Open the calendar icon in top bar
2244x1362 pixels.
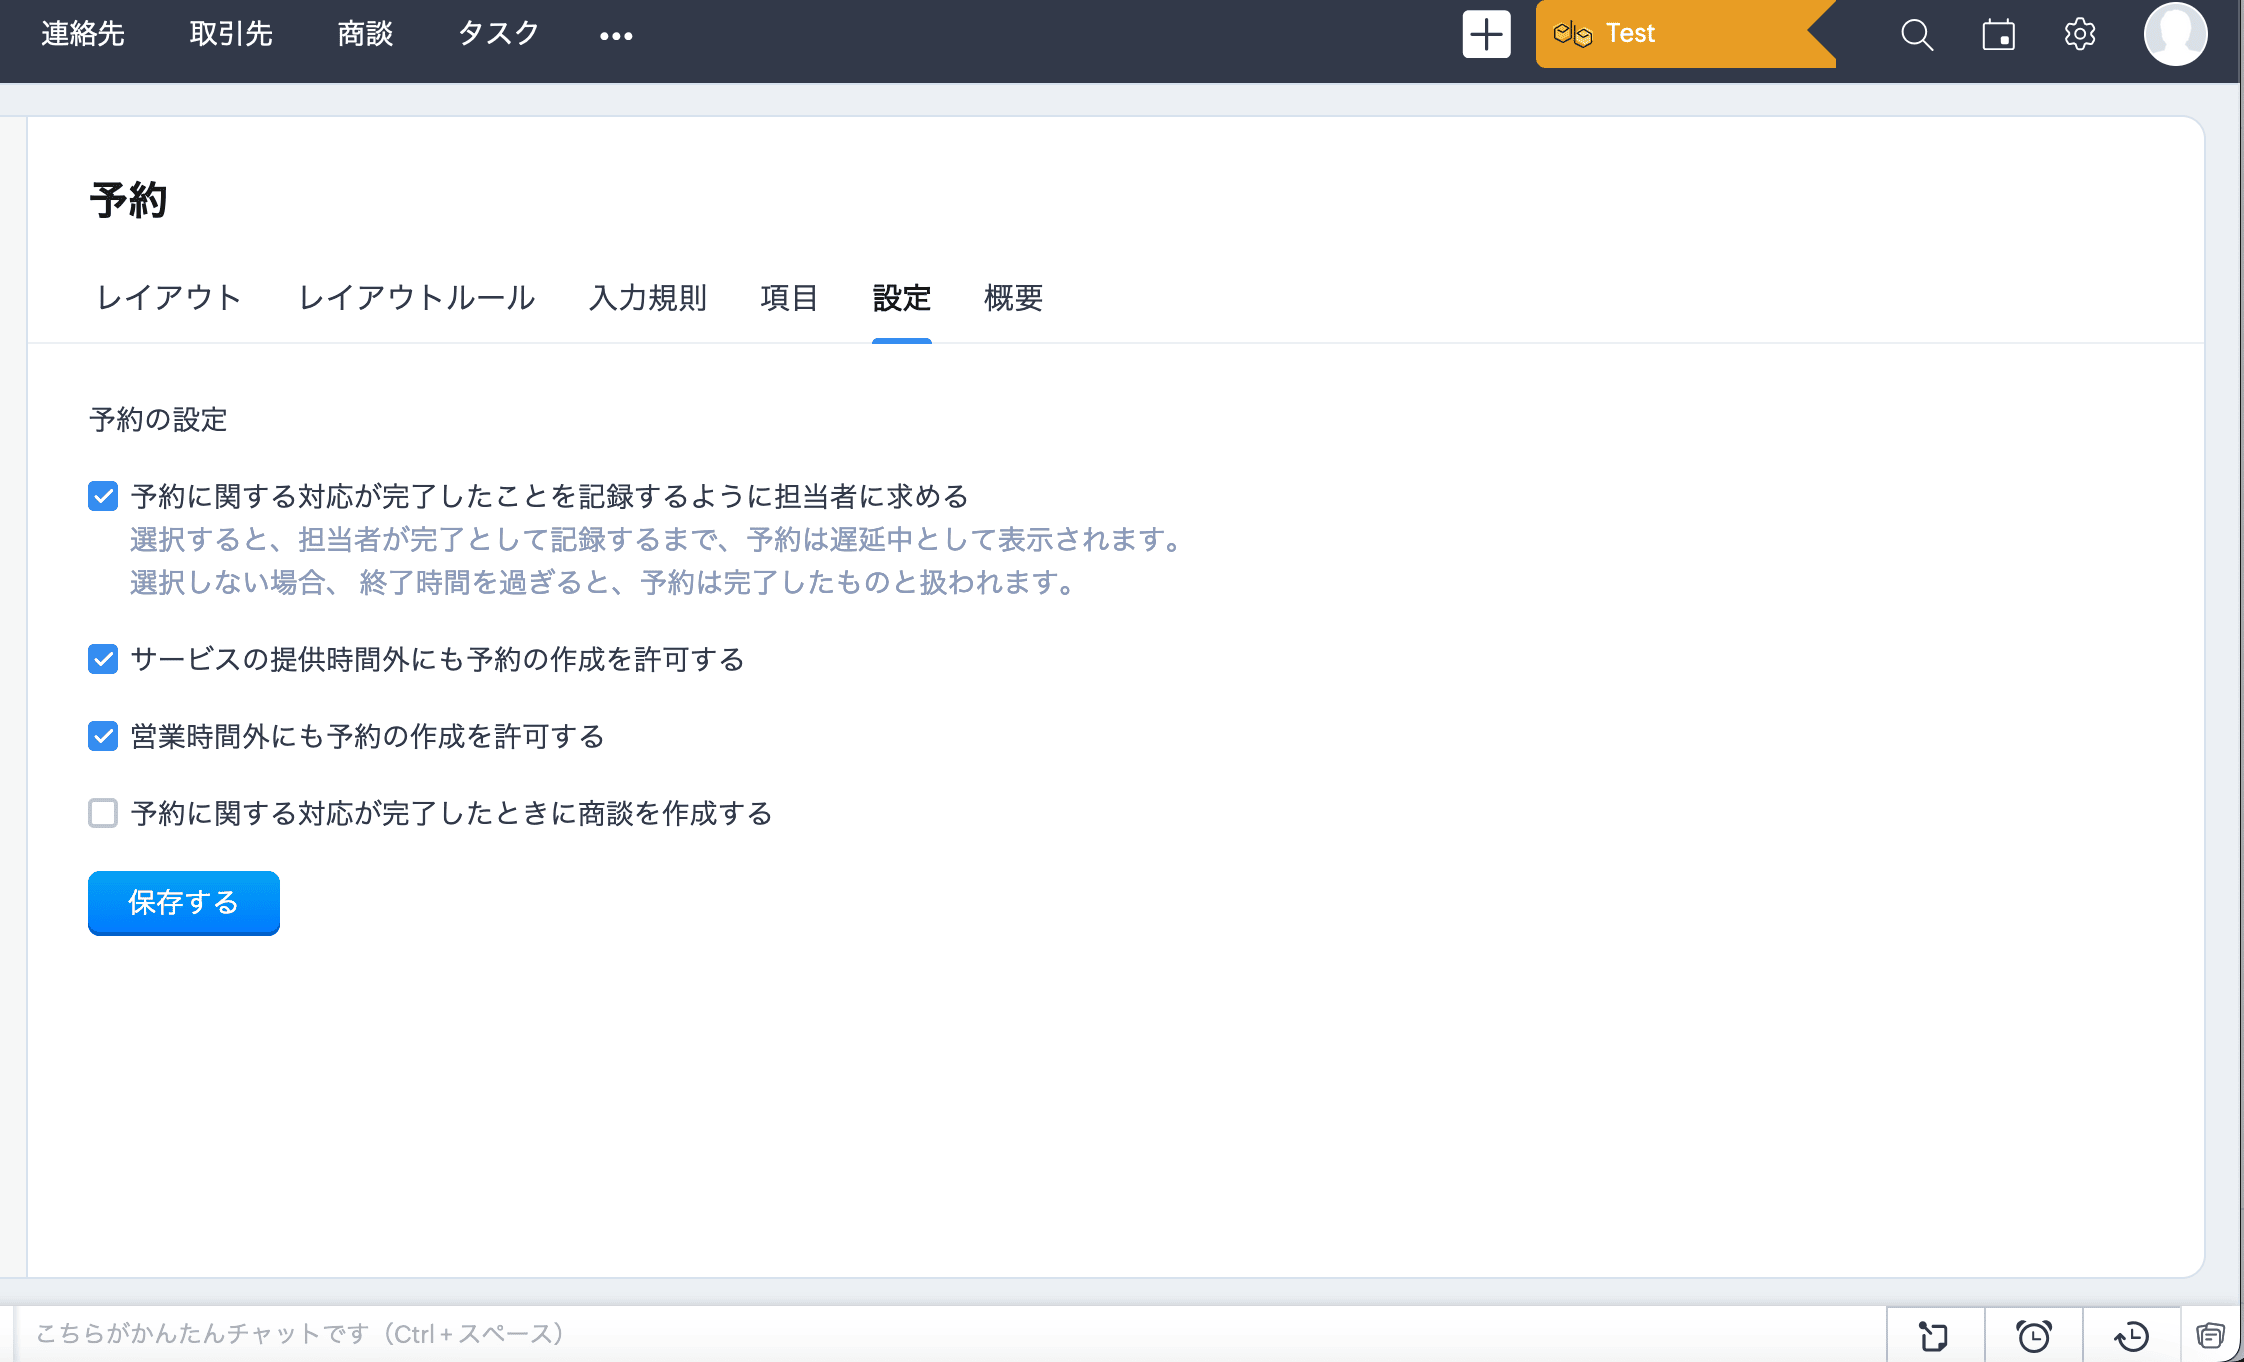(1998, 35)
